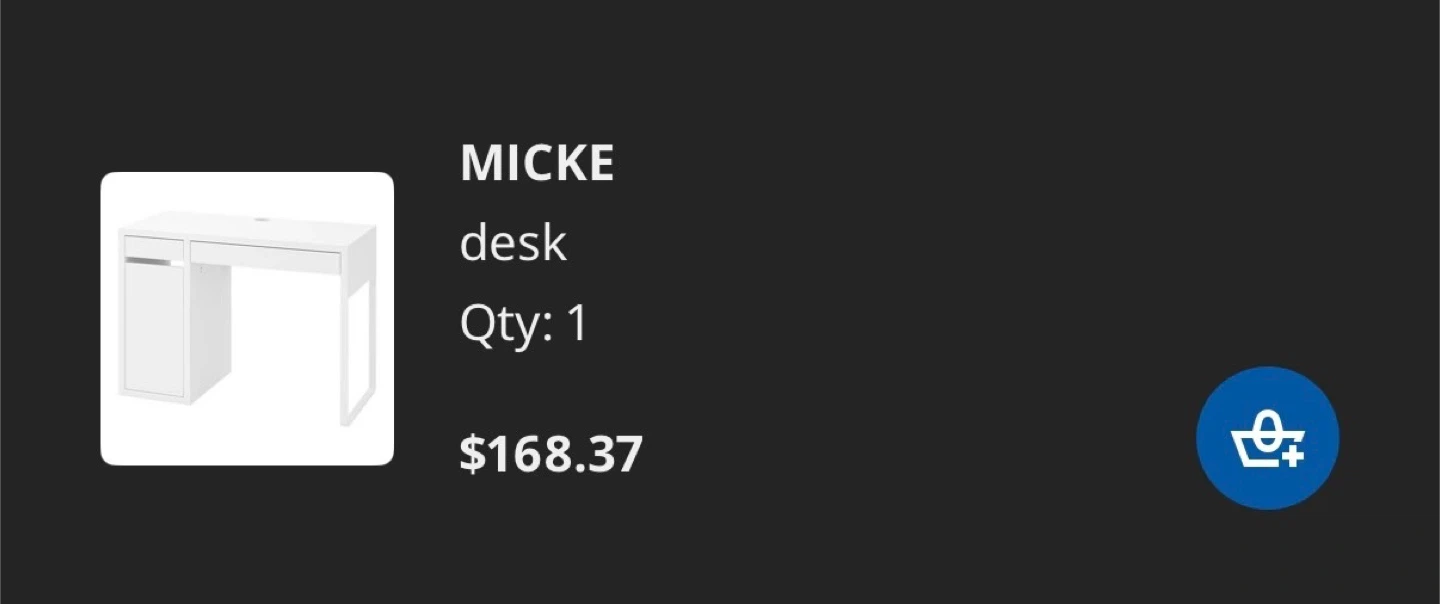
Task: Select the blue shopping bag icon
Action: coord(1267,436)
